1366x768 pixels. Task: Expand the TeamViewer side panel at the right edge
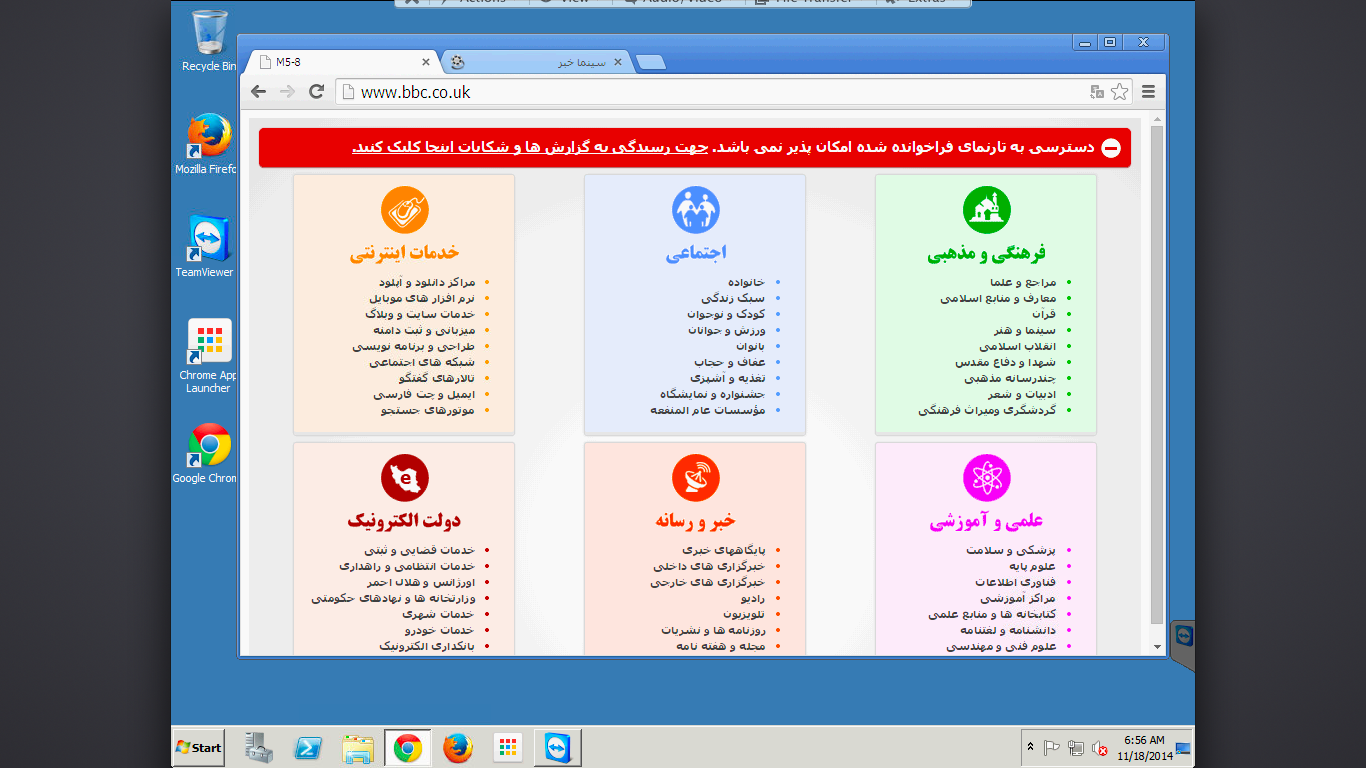pyautogui.click(x=1183, y=644)
